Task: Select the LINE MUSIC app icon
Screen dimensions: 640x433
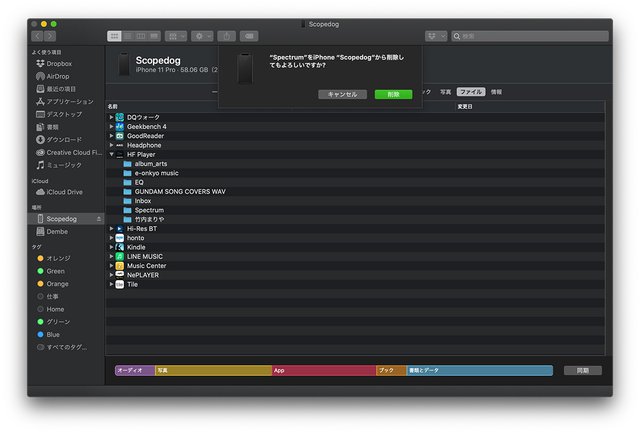Action: coord(119,256)
